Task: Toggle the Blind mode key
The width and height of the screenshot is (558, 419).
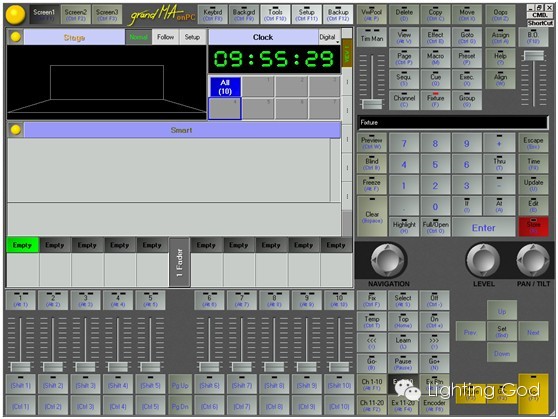Action: (x=372, y=164)
